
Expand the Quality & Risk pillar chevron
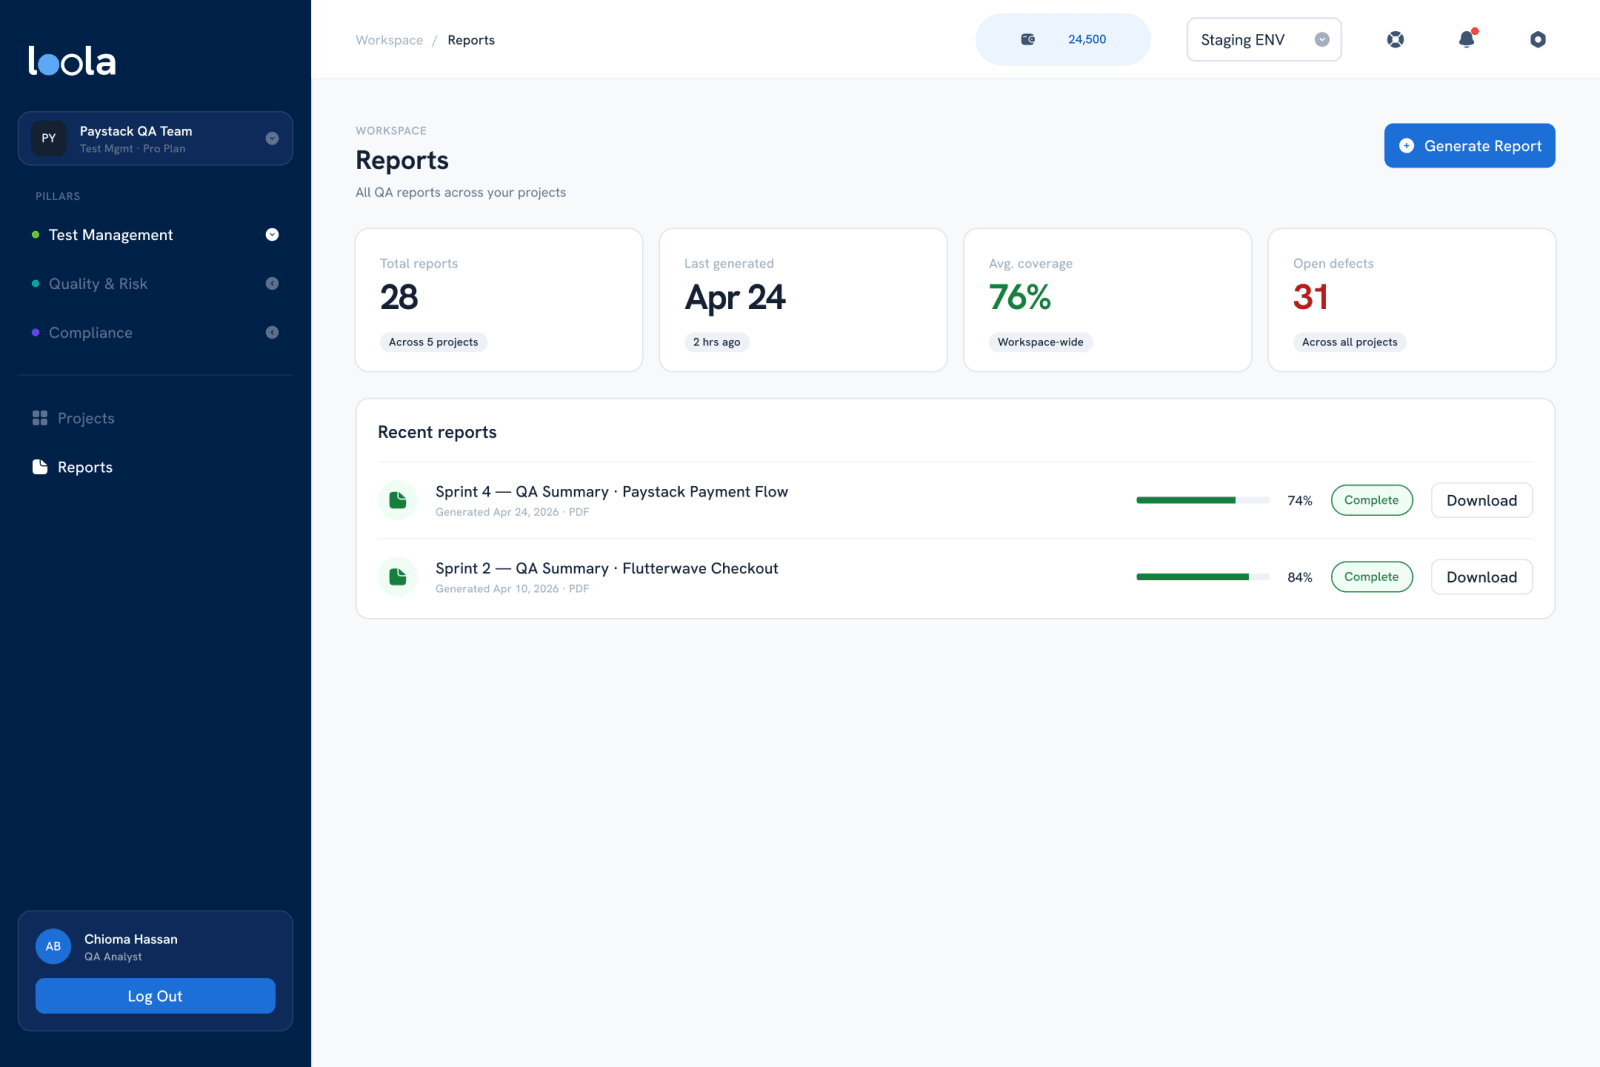point(272,284)
